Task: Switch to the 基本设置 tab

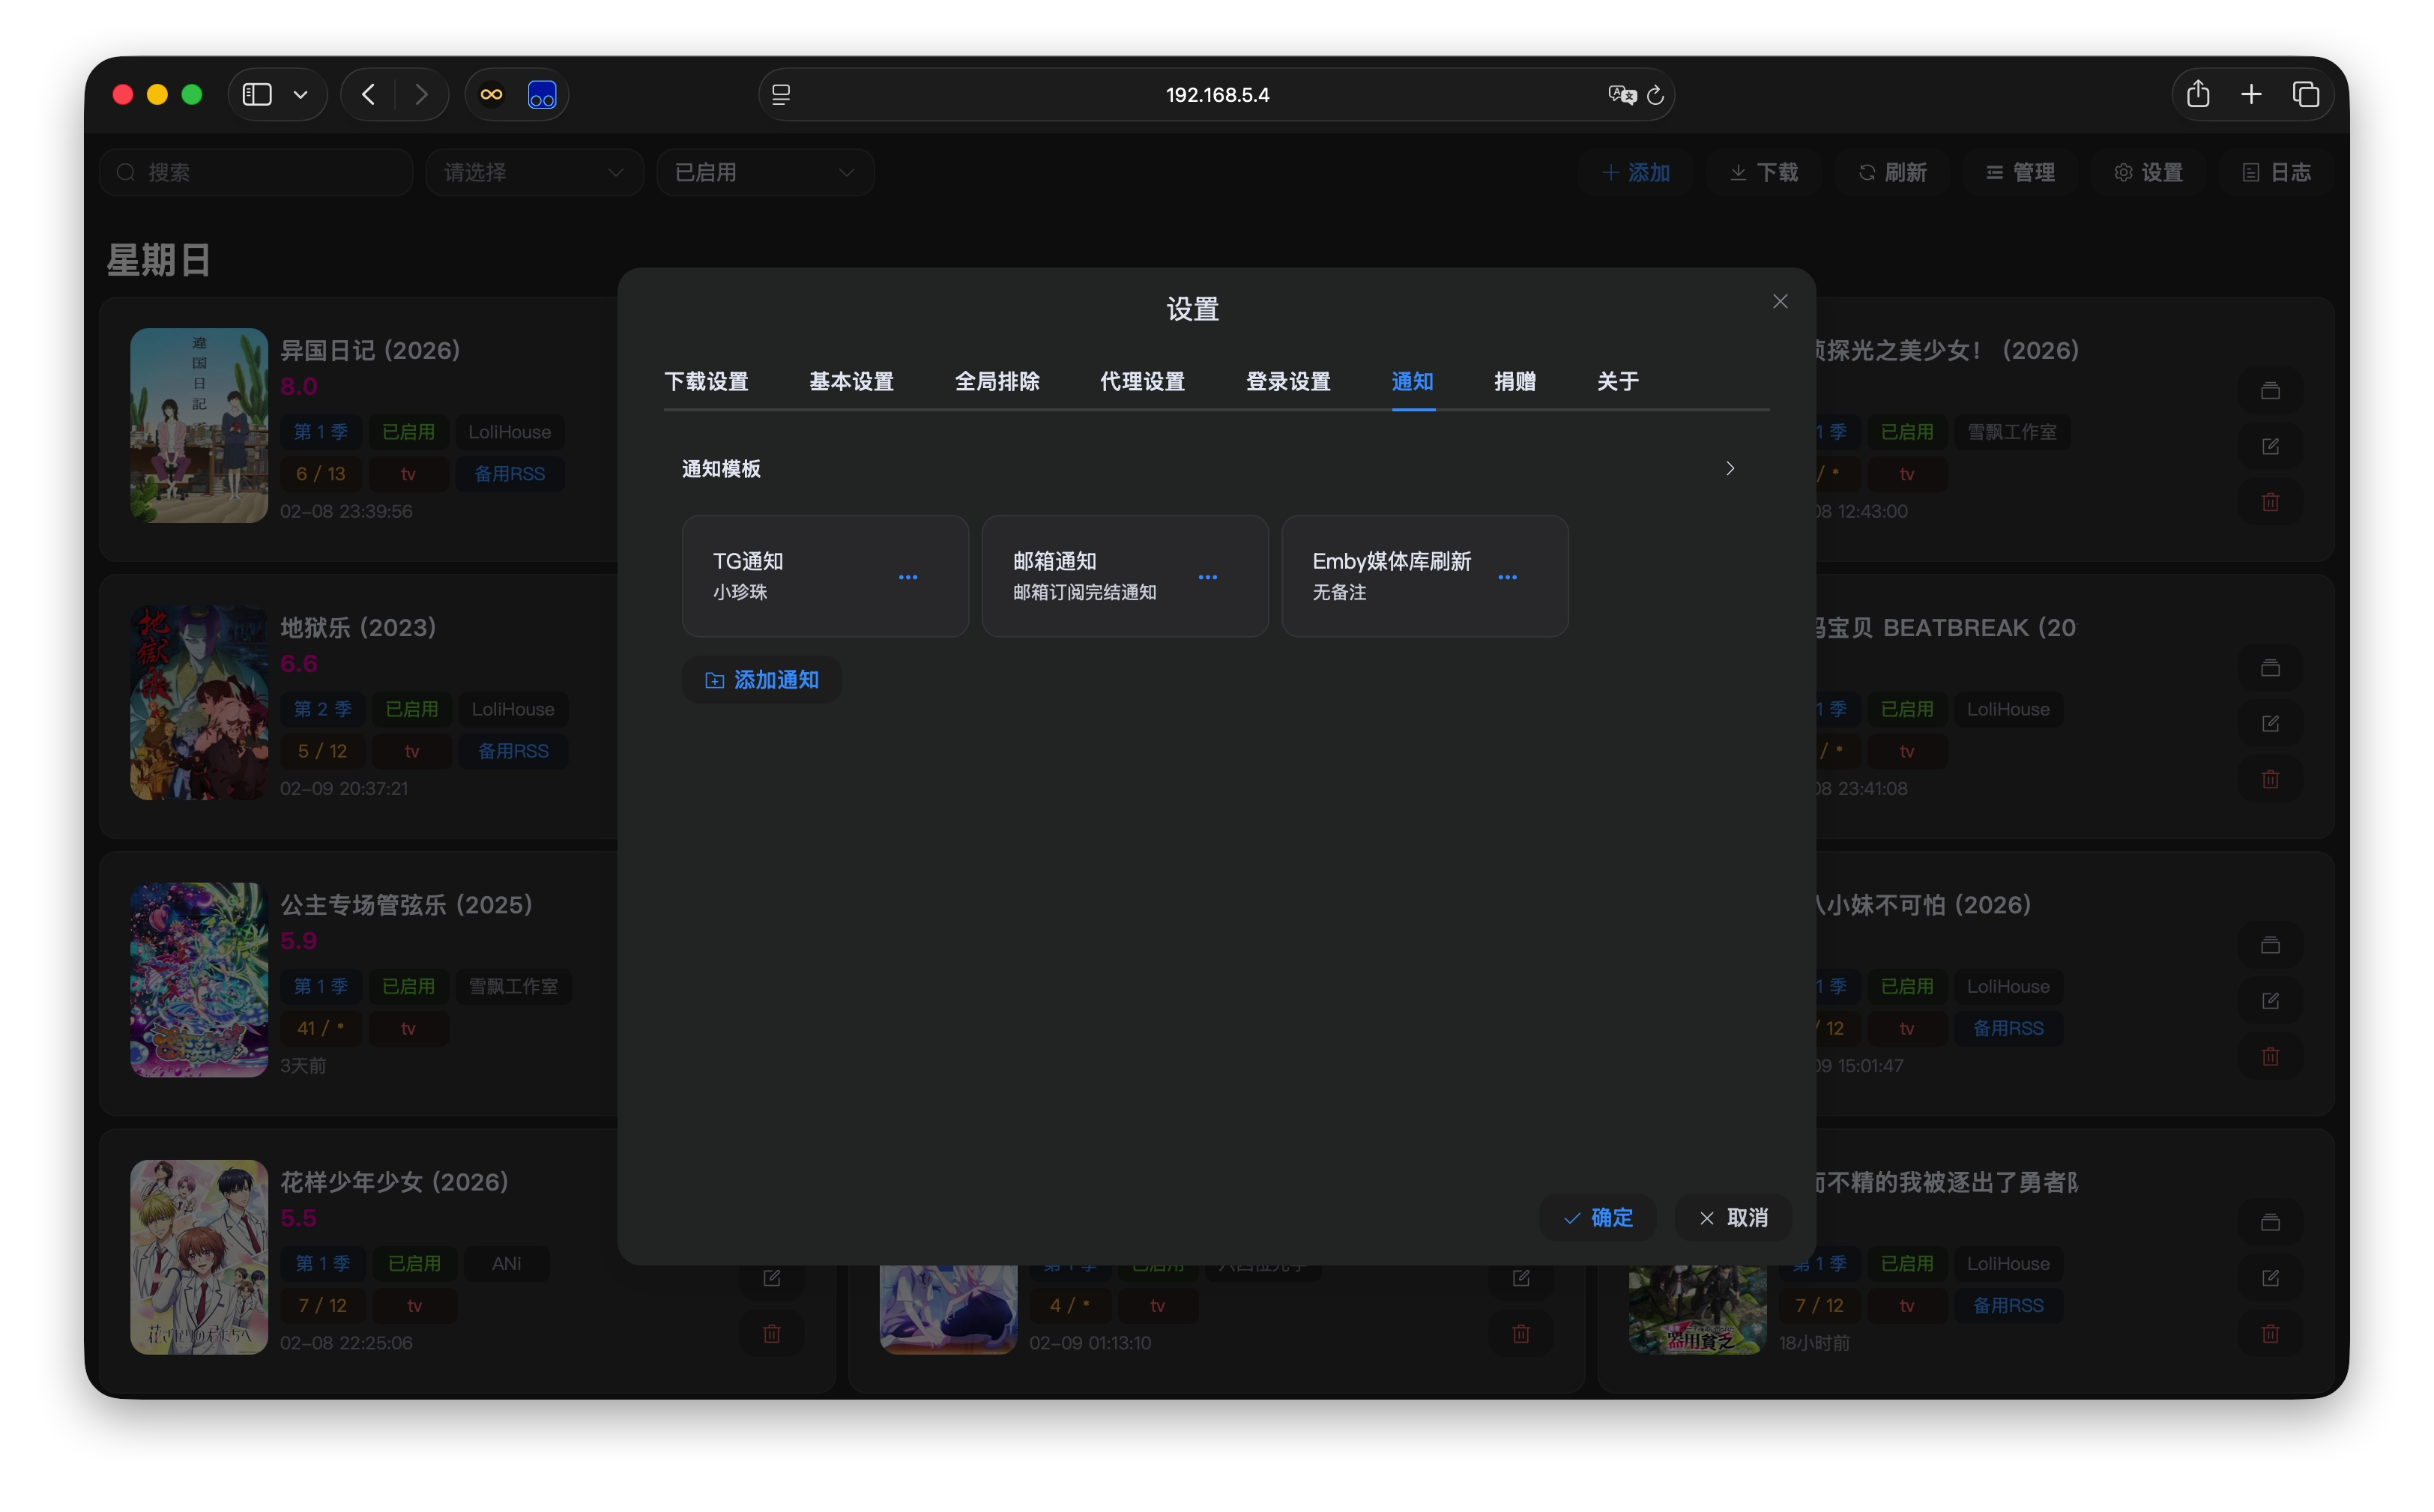Action: (851, 381)
